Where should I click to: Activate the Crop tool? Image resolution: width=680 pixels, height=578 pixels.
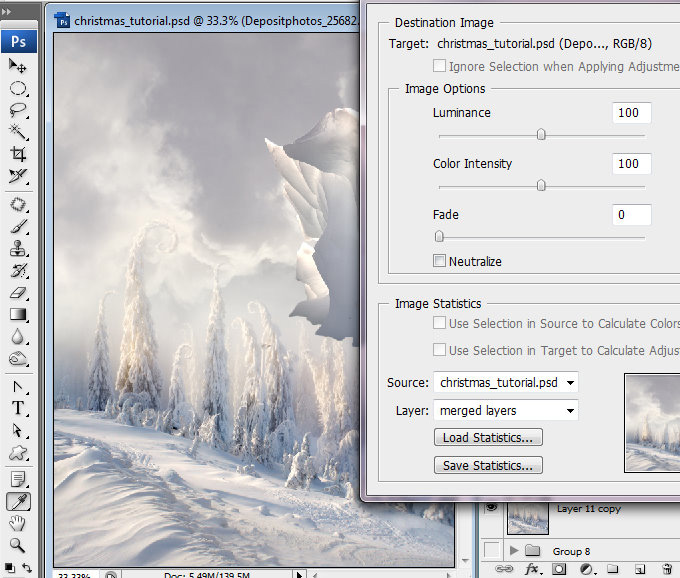18,154
